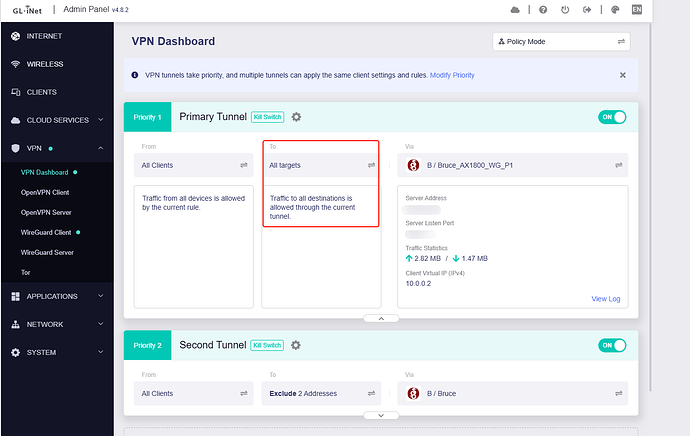Image resolution: width=690 pixels, height=436 pixels.
Task: Open the help question mark icon
Action: pyautogui.click(x=542, y=10)
